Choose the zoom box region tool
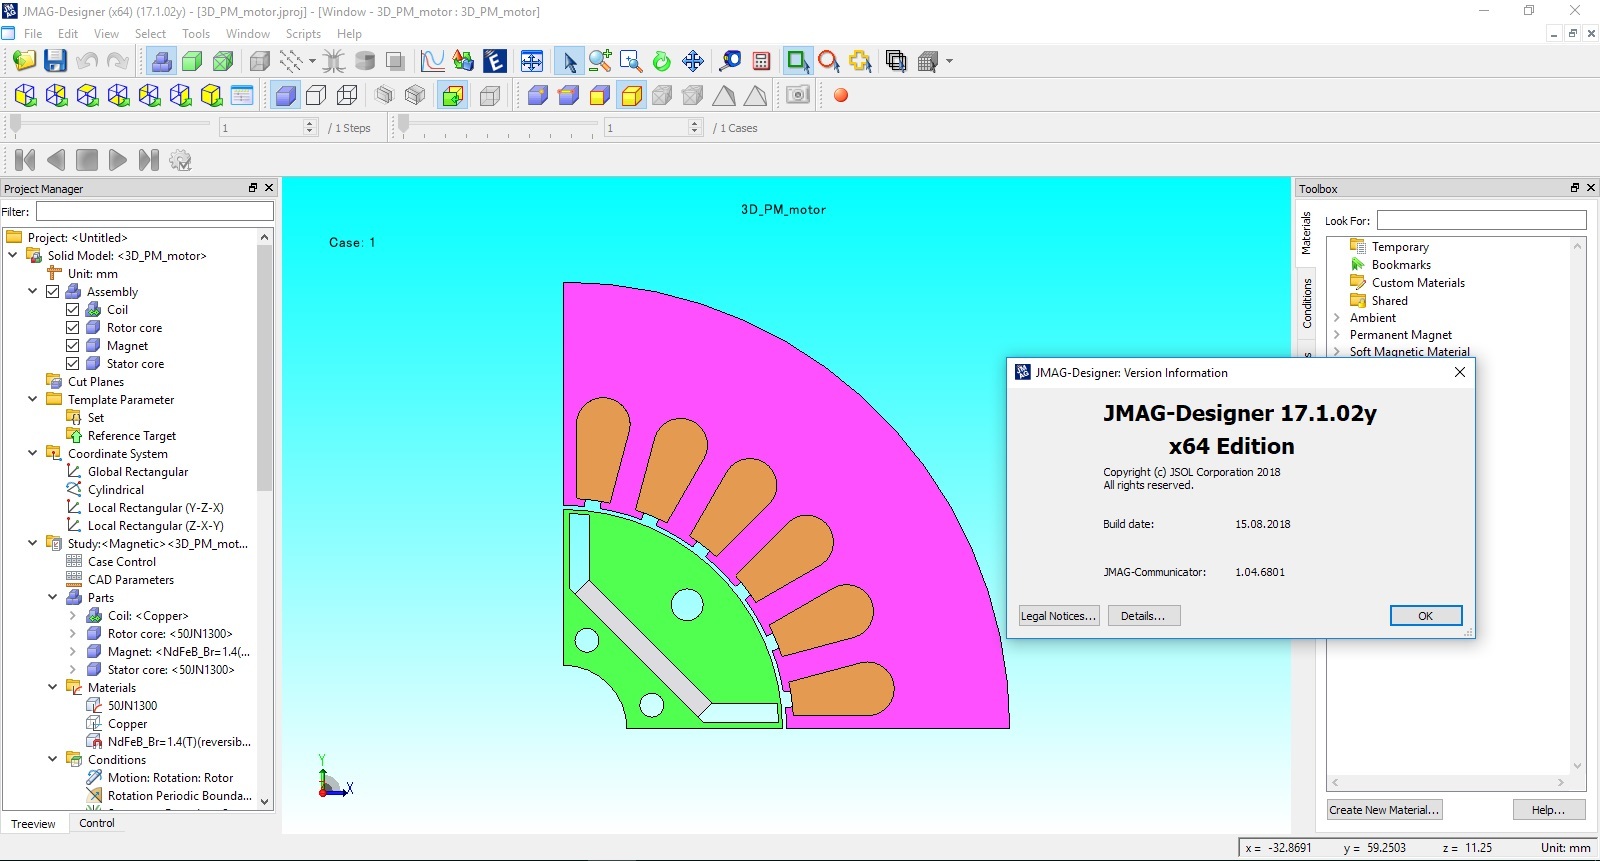The height and width of the screenshot is (861, 1600). coord(631,61)
